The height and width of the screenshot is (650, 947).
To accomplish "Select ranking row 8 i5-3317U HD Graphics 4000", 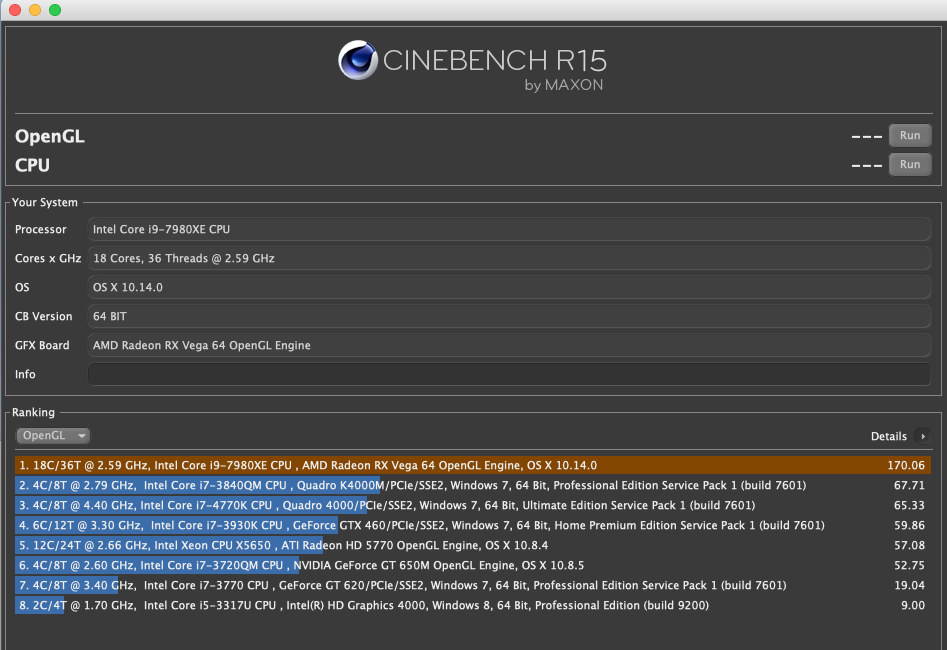I will click(x=473, y=605).
